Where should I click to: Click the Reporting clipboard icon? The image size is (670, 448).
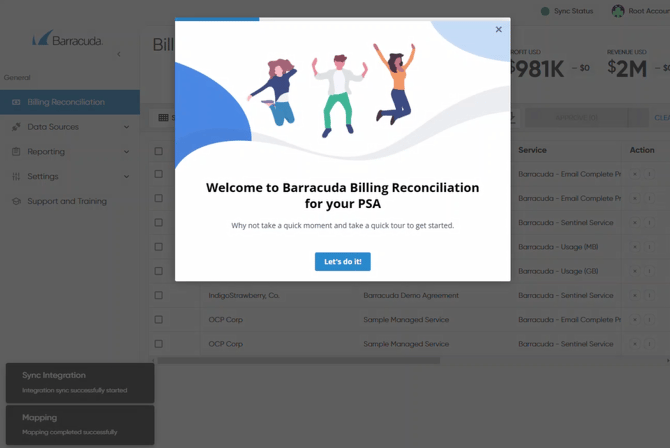(16, 152)
